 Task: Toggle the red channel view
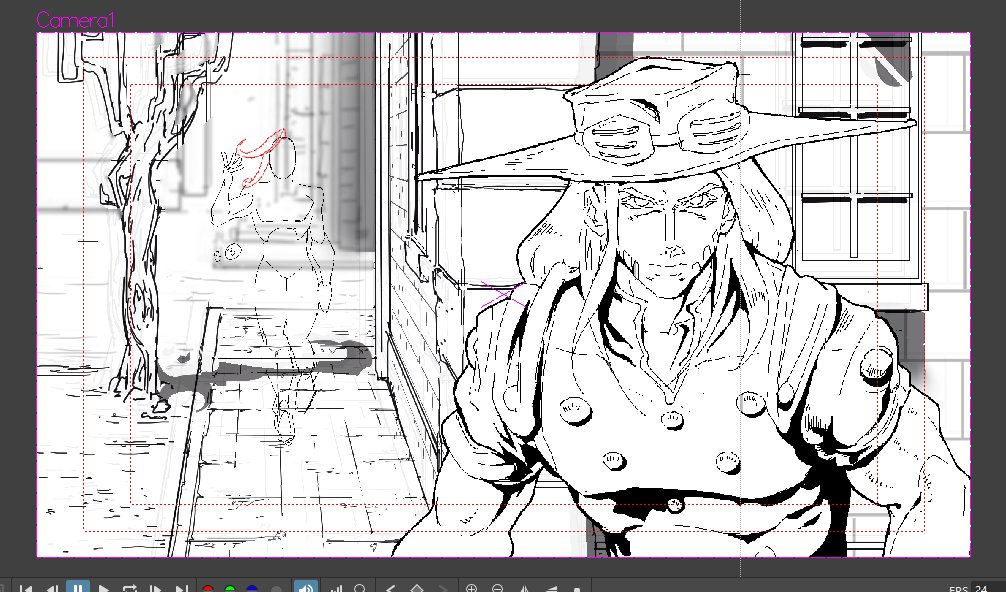pos(208,588)
